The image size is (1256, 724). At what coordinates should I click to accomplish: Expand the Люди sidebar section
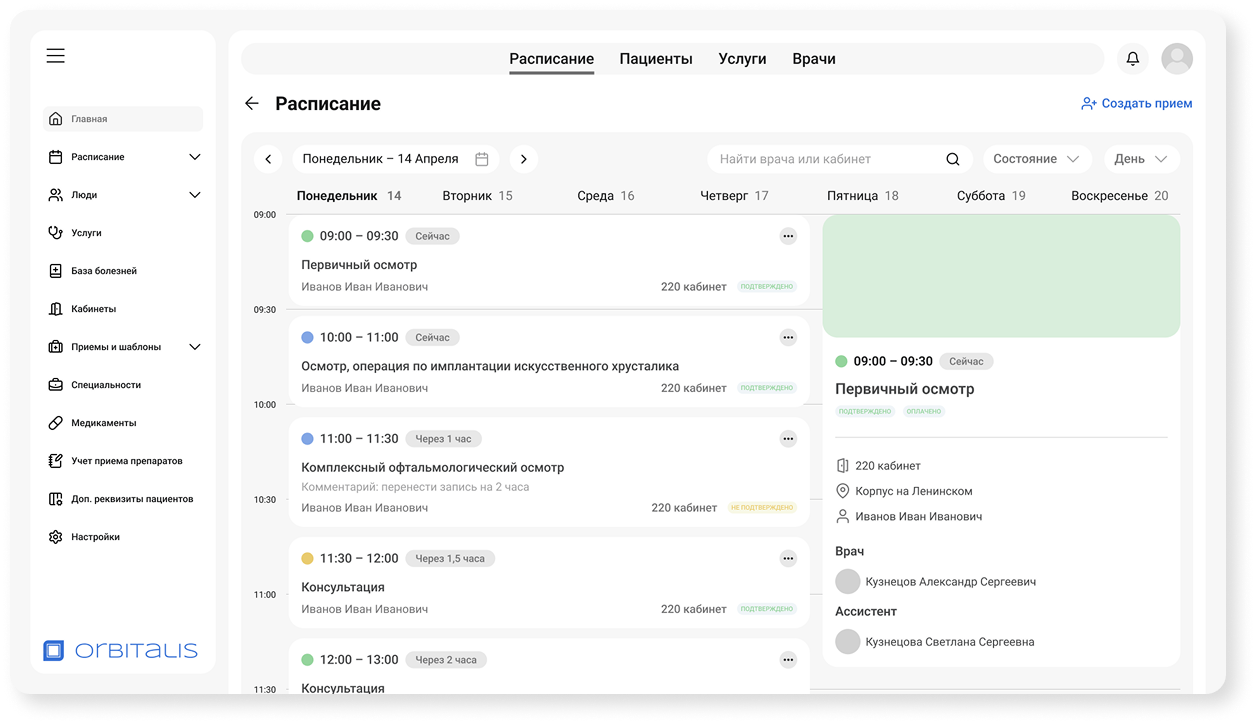(x=195, y=195)
